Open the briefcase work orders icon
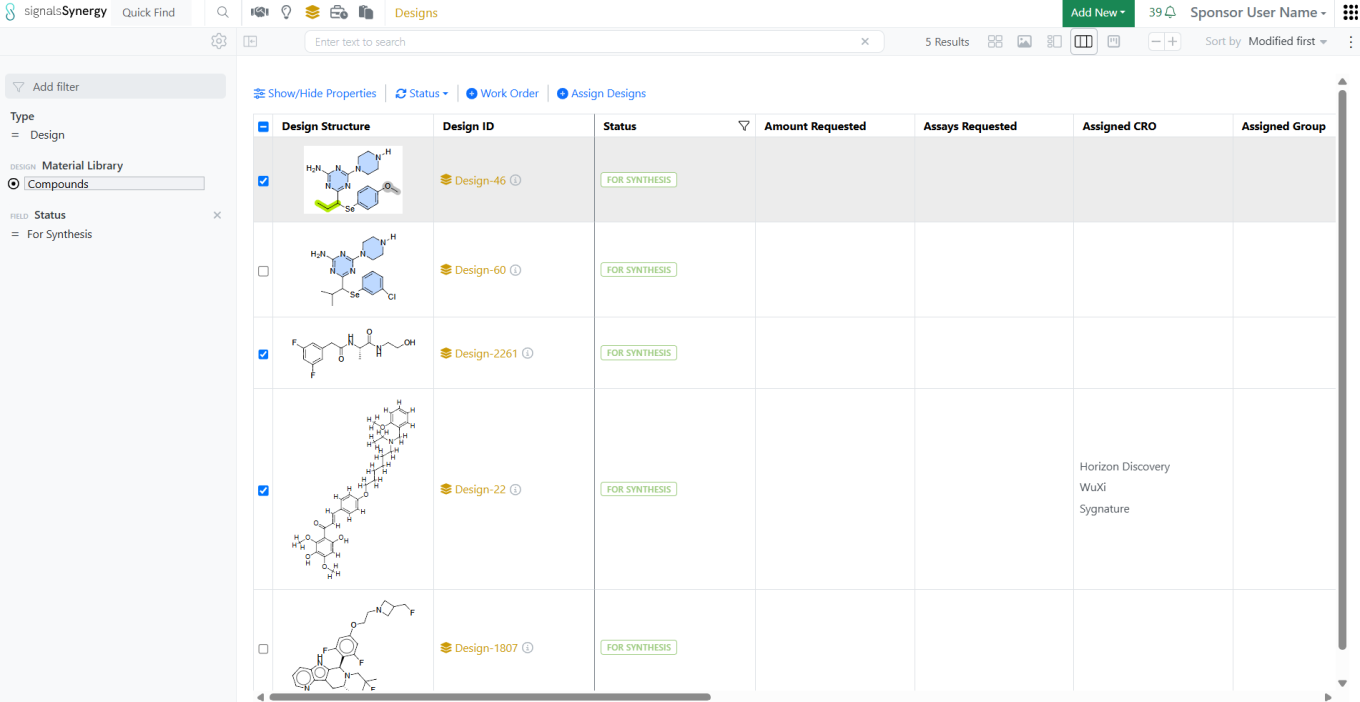Screen dimensions: 1360x702 click(339, 13)
